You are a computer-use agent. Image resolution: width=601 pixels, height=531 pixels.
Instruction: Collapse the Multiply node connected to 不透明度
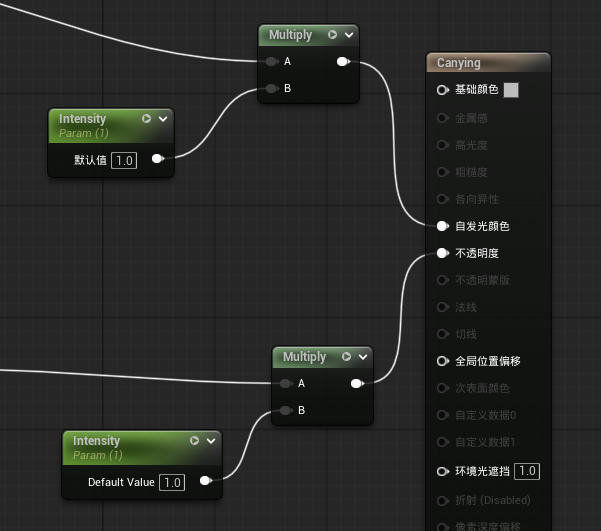(x=363, y=357)
